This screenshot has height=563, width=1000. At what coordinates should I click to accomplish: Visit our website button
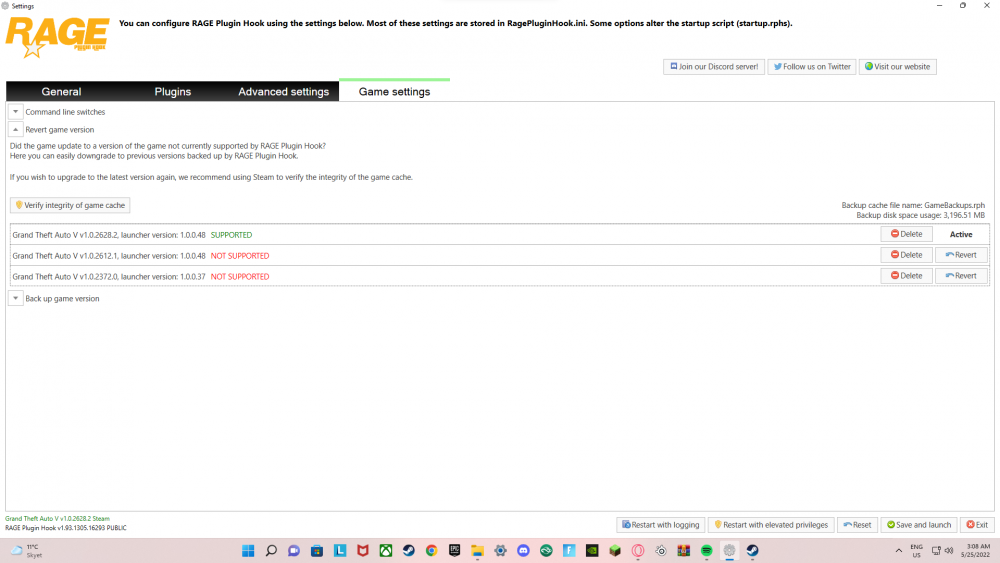pos(897,66)
